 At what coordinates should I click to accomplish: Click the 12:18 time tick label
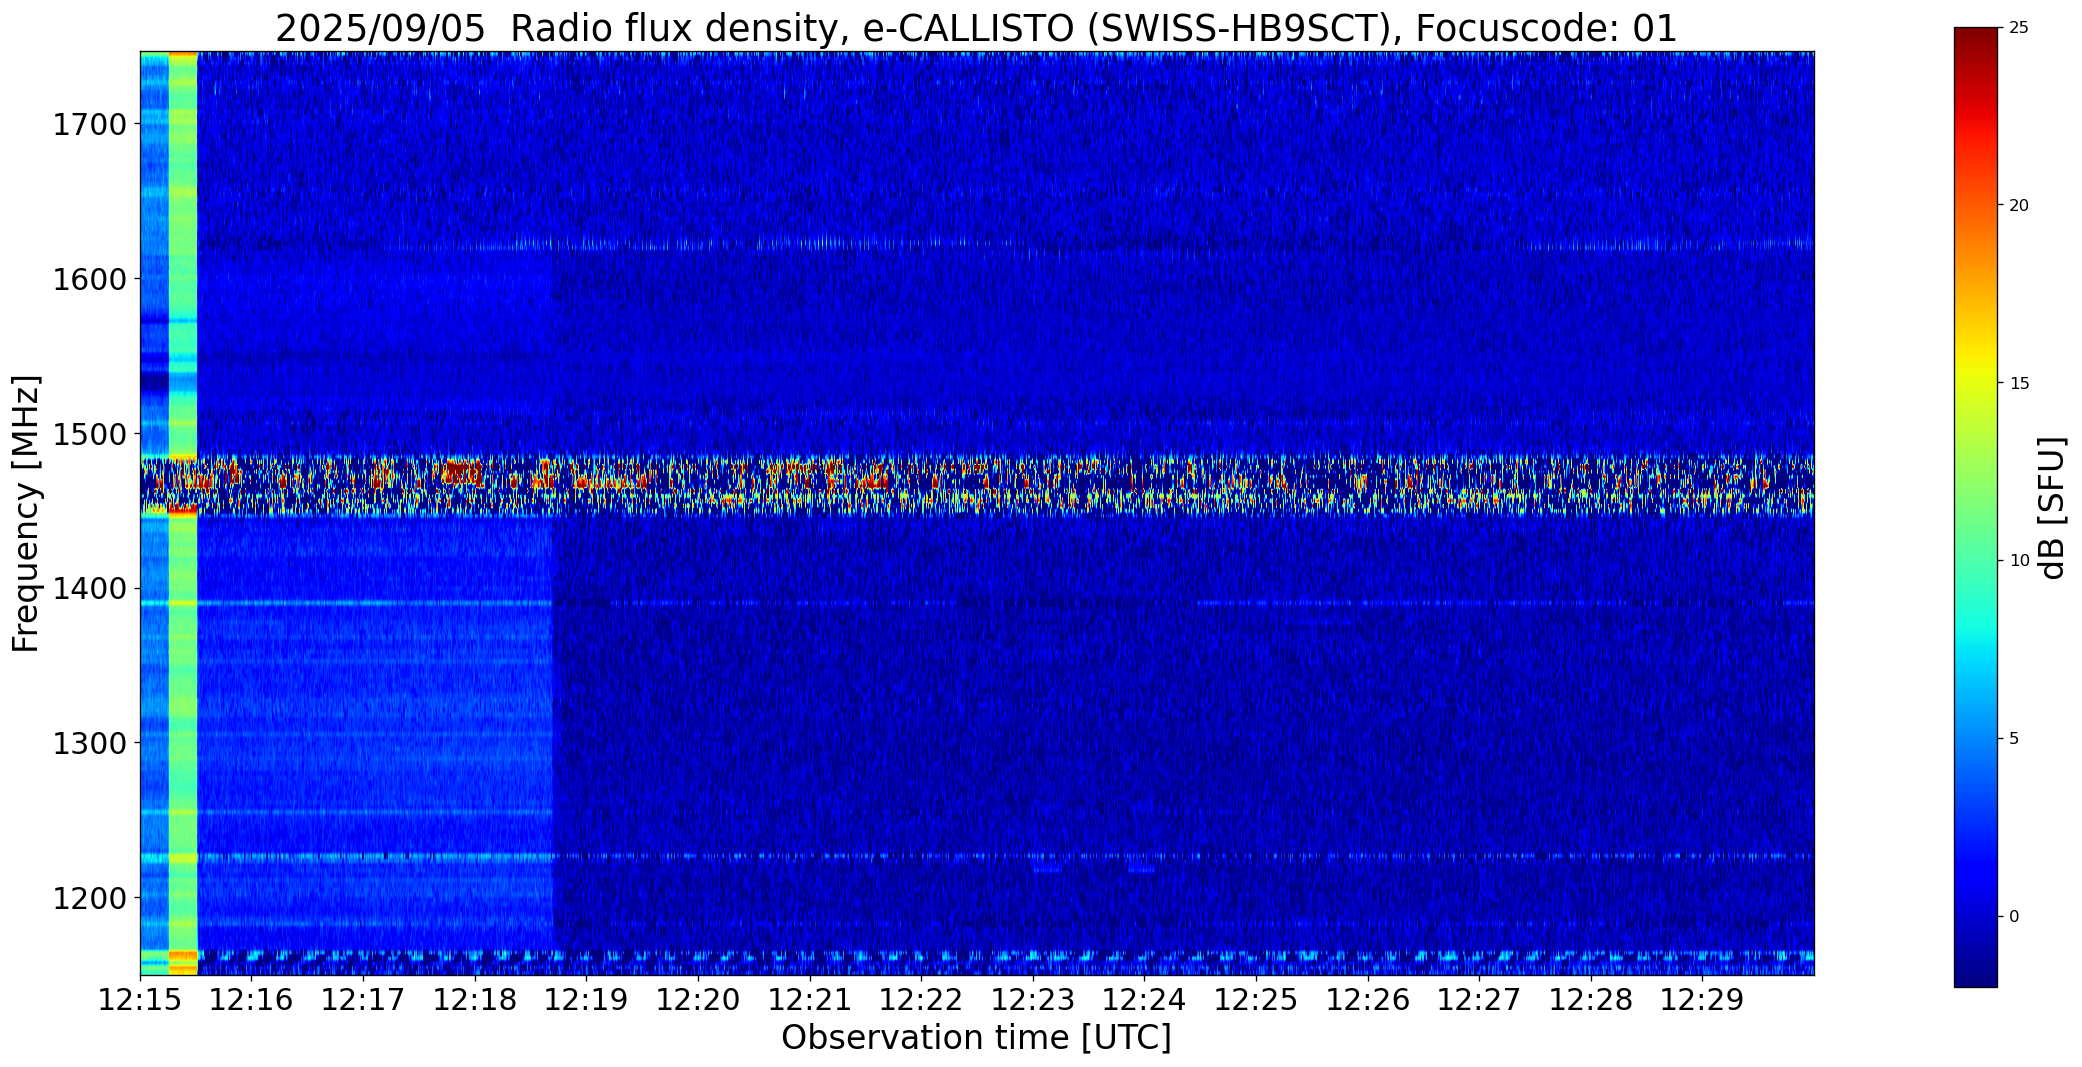click(475, 999)
